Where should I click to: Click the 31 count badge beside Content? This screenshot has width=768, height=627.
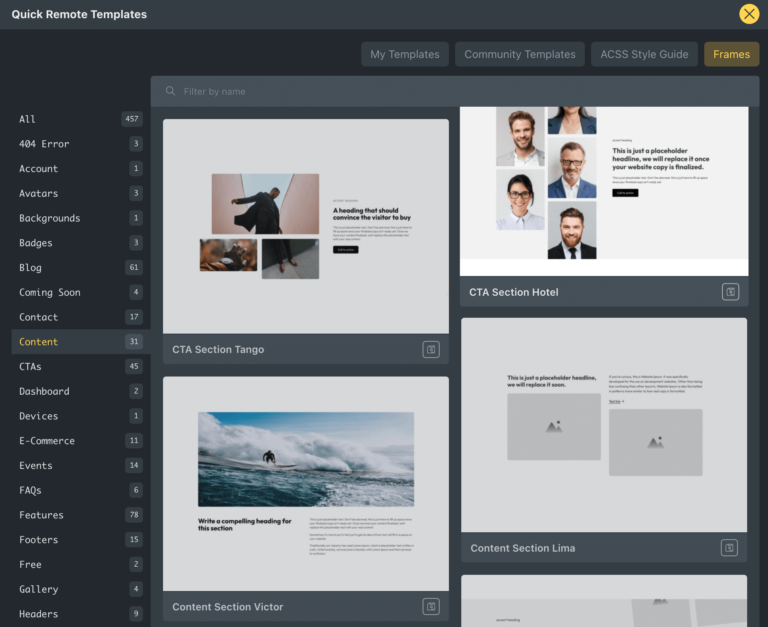134,341
